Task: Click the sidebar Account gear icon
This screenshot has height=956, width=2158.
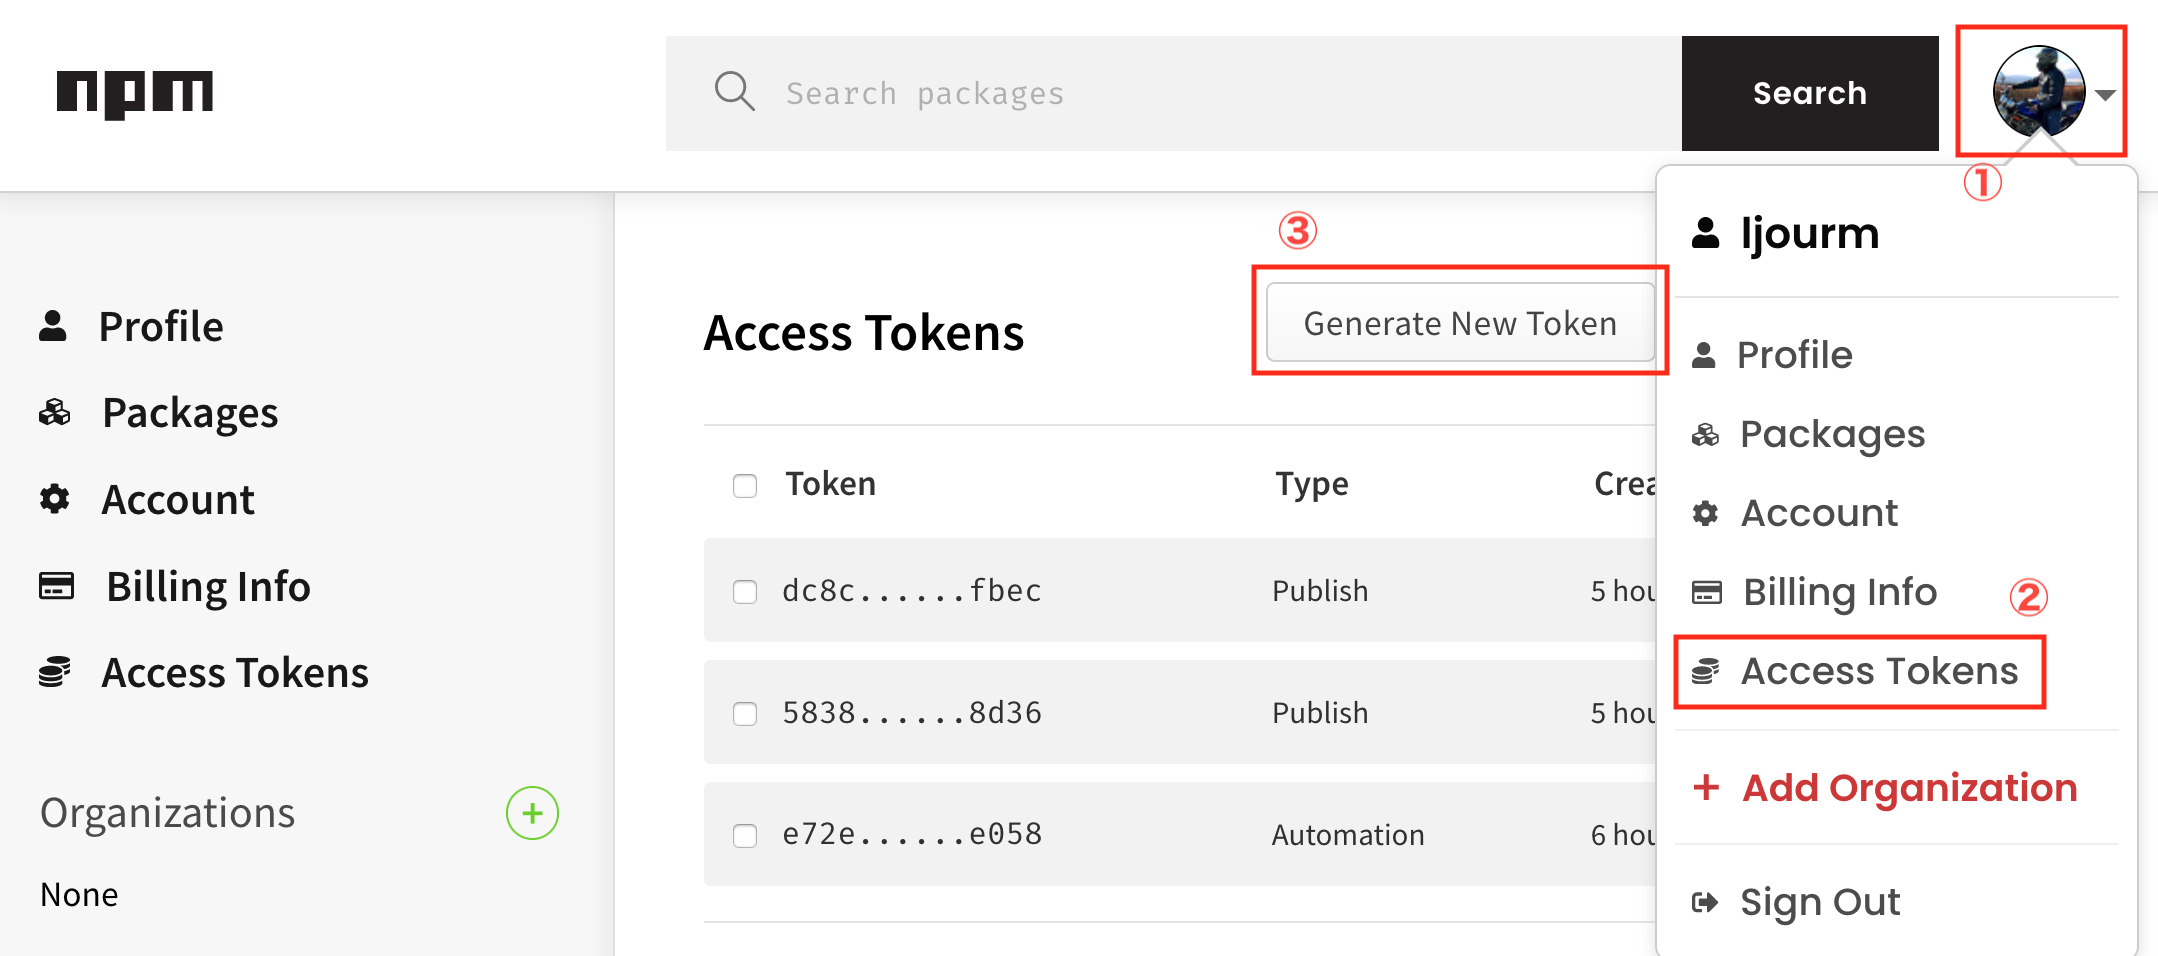Action: 55,499
